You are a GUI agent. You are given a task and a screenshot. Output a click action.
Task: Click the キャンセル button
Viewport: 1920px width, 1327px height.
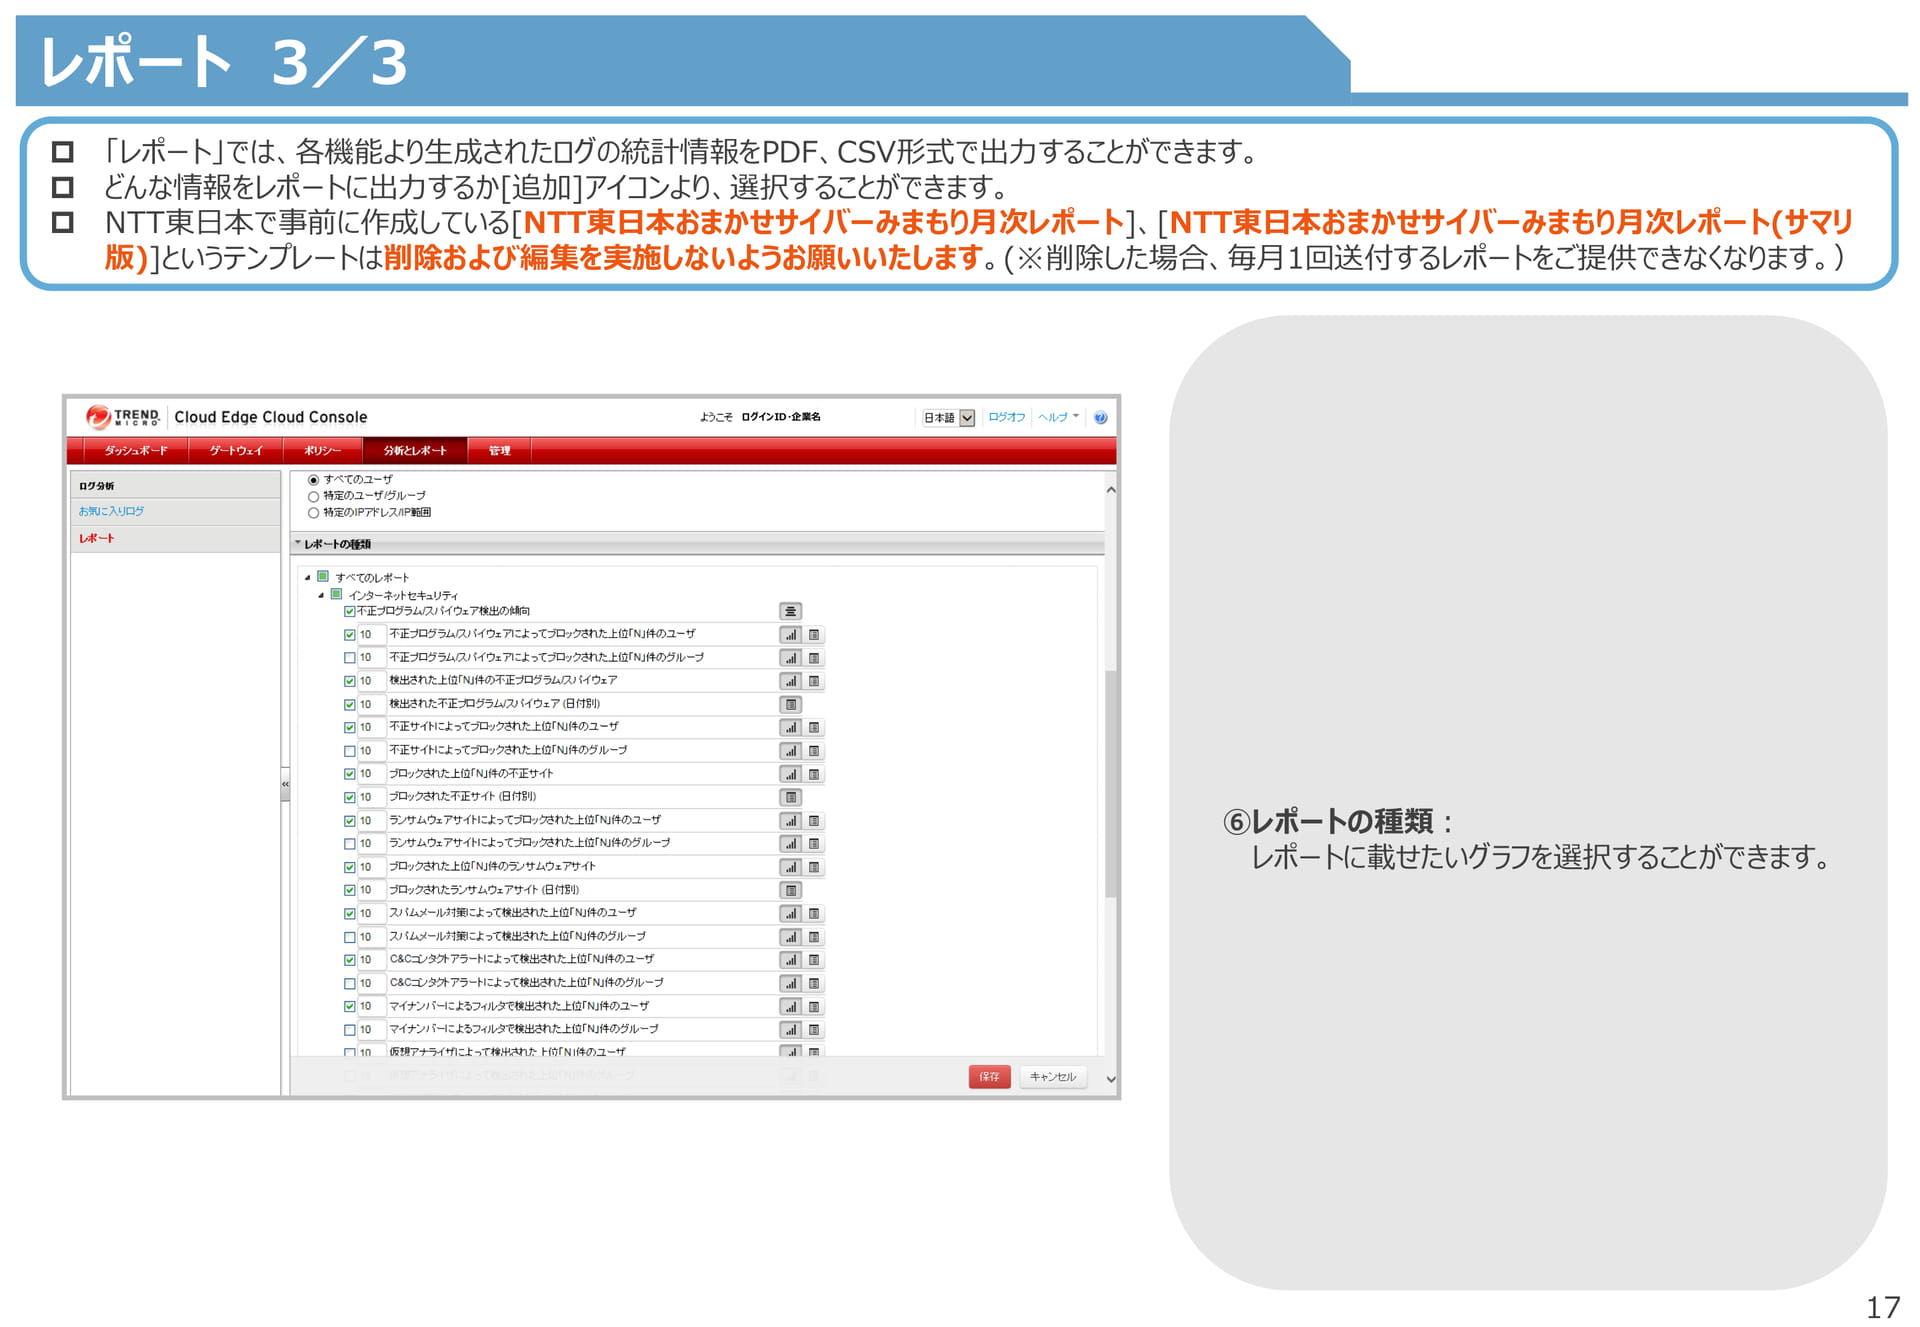tap(1053, 1077)
